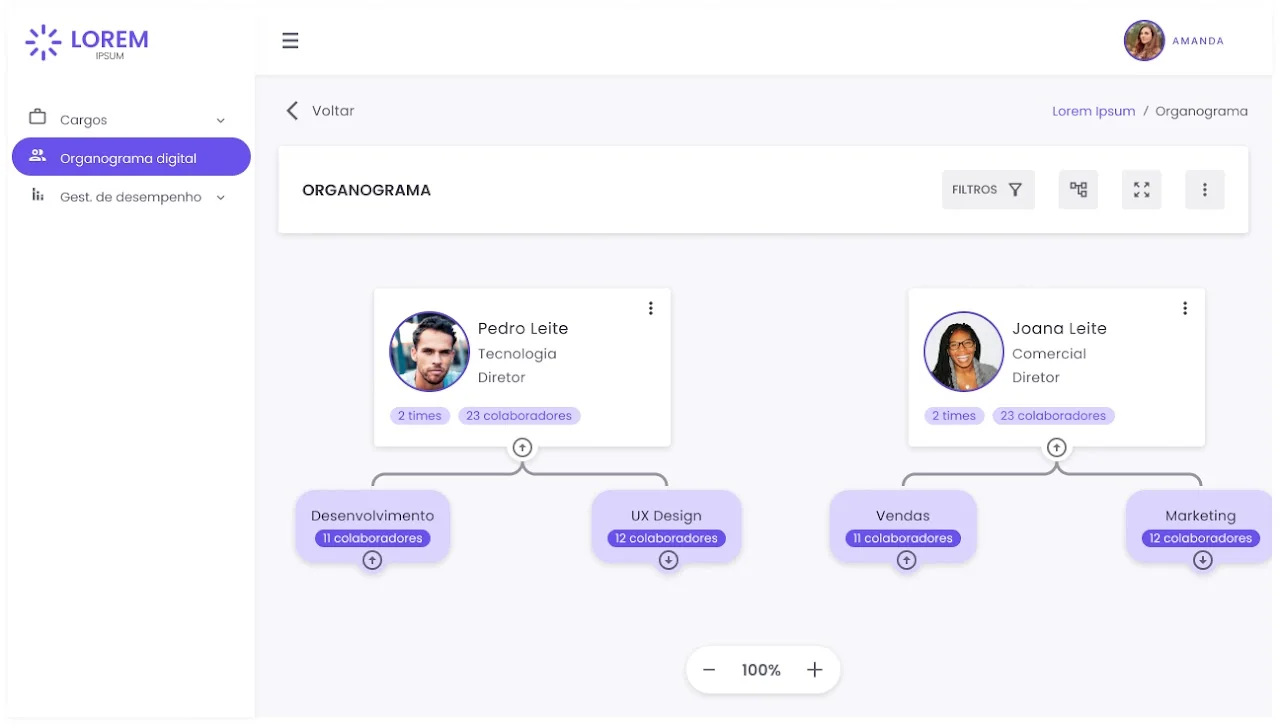This screenshot has width=1280, height=727.
Task: Expand the UX Design team node
Action: coord(668,561)
